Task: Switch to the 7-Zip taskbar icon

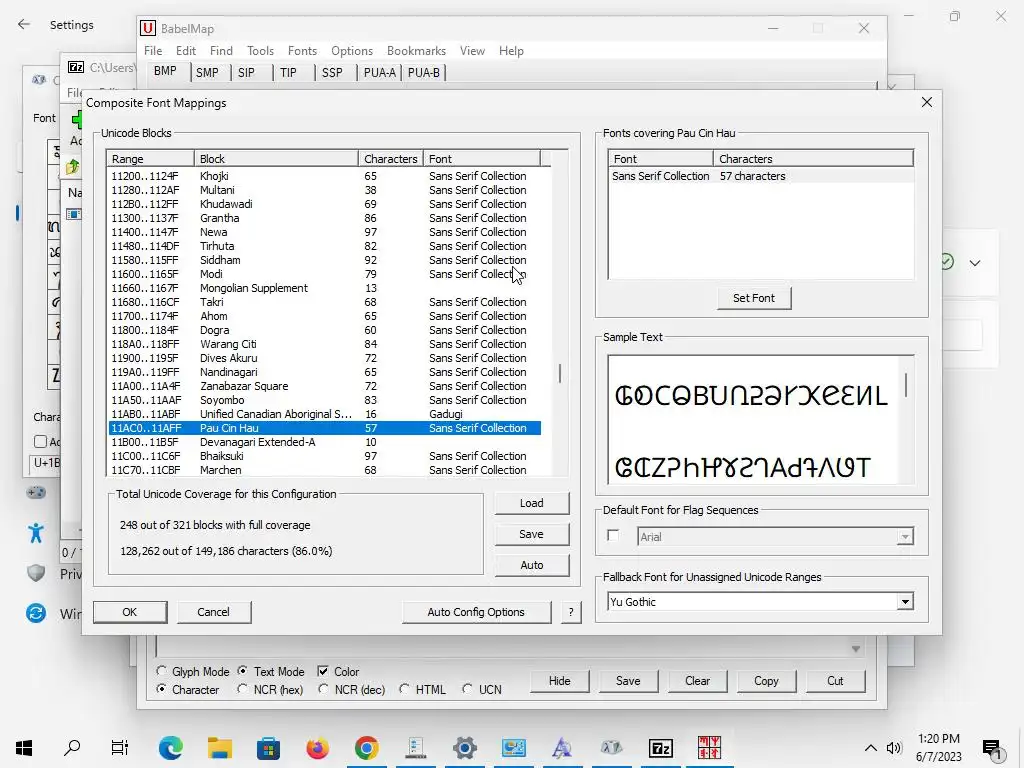Action: click(x=660, y=748)
